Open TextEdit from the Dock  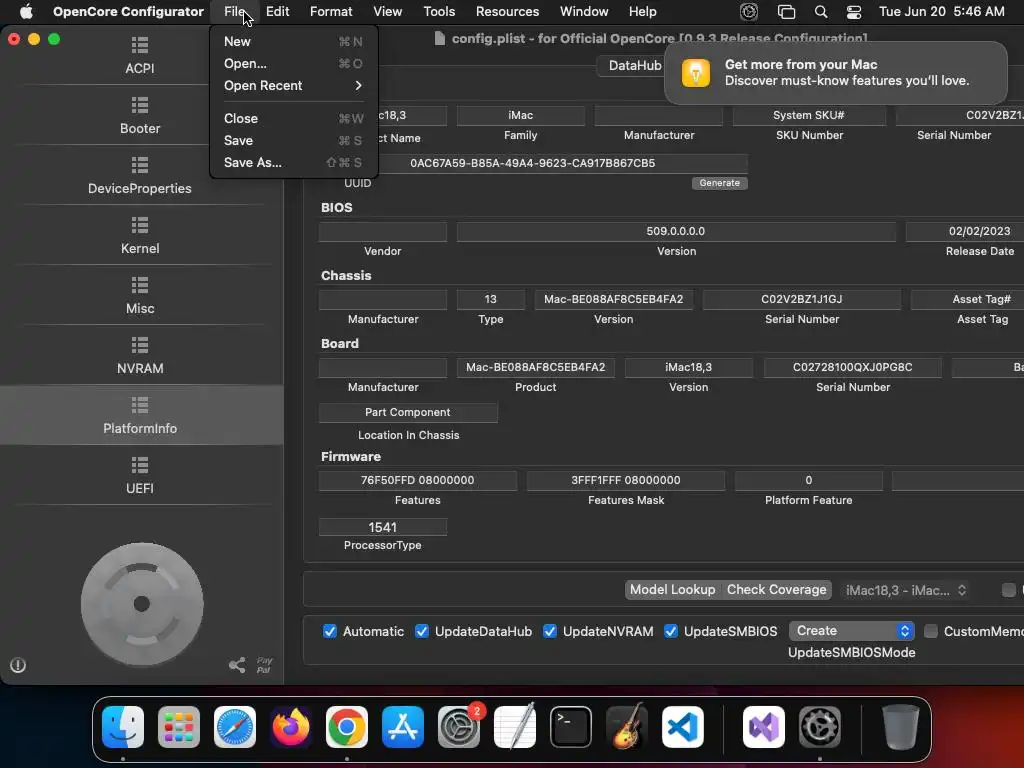[x=515, y=727]
